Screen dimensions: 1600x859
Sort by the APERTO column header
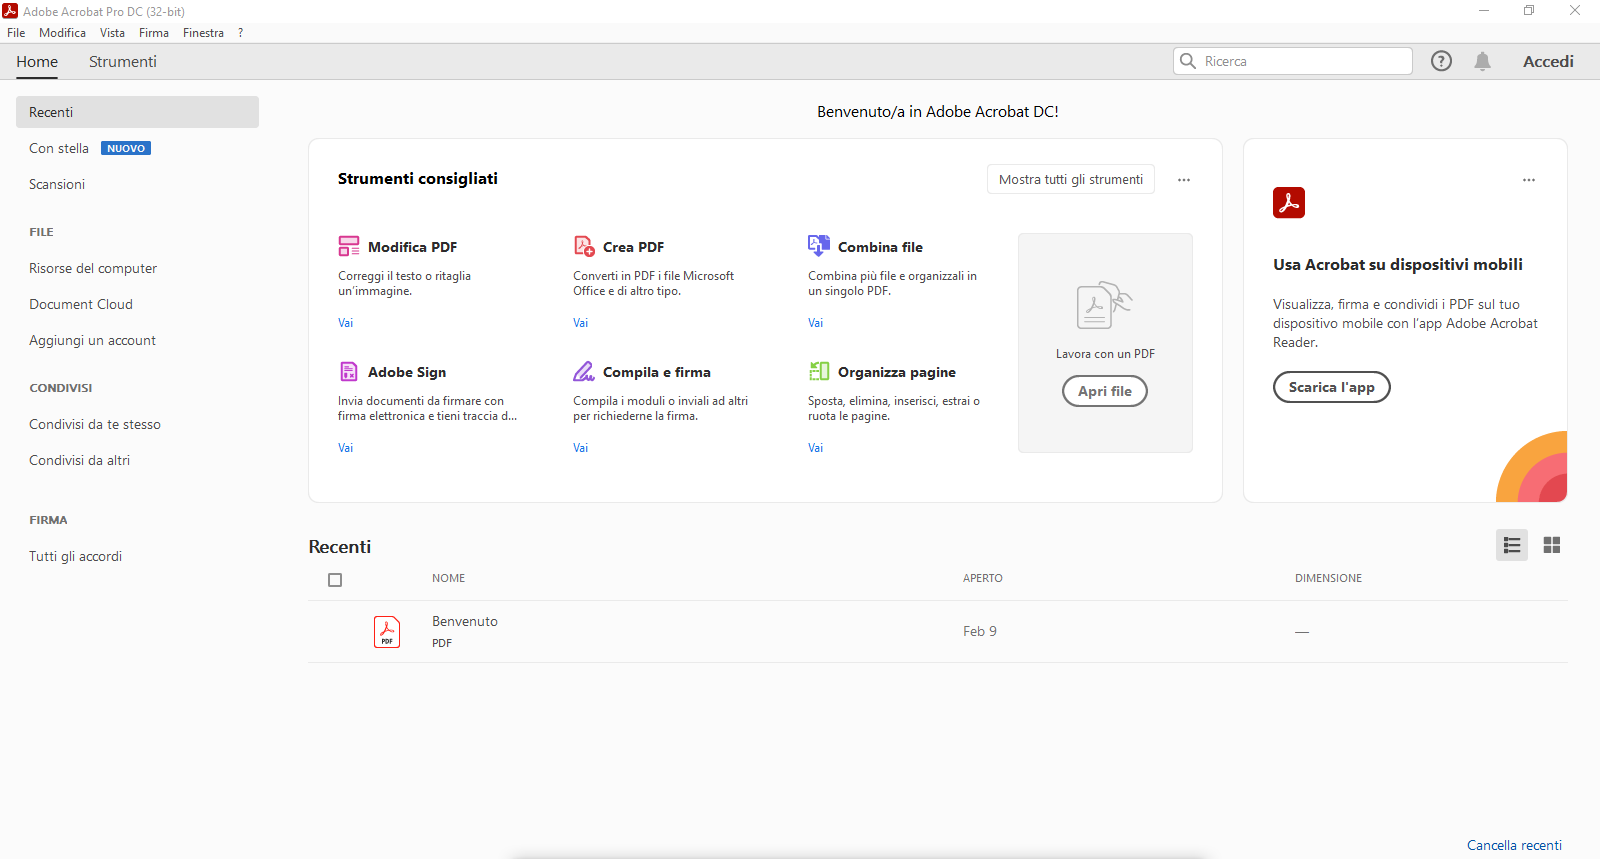(982, 578)
